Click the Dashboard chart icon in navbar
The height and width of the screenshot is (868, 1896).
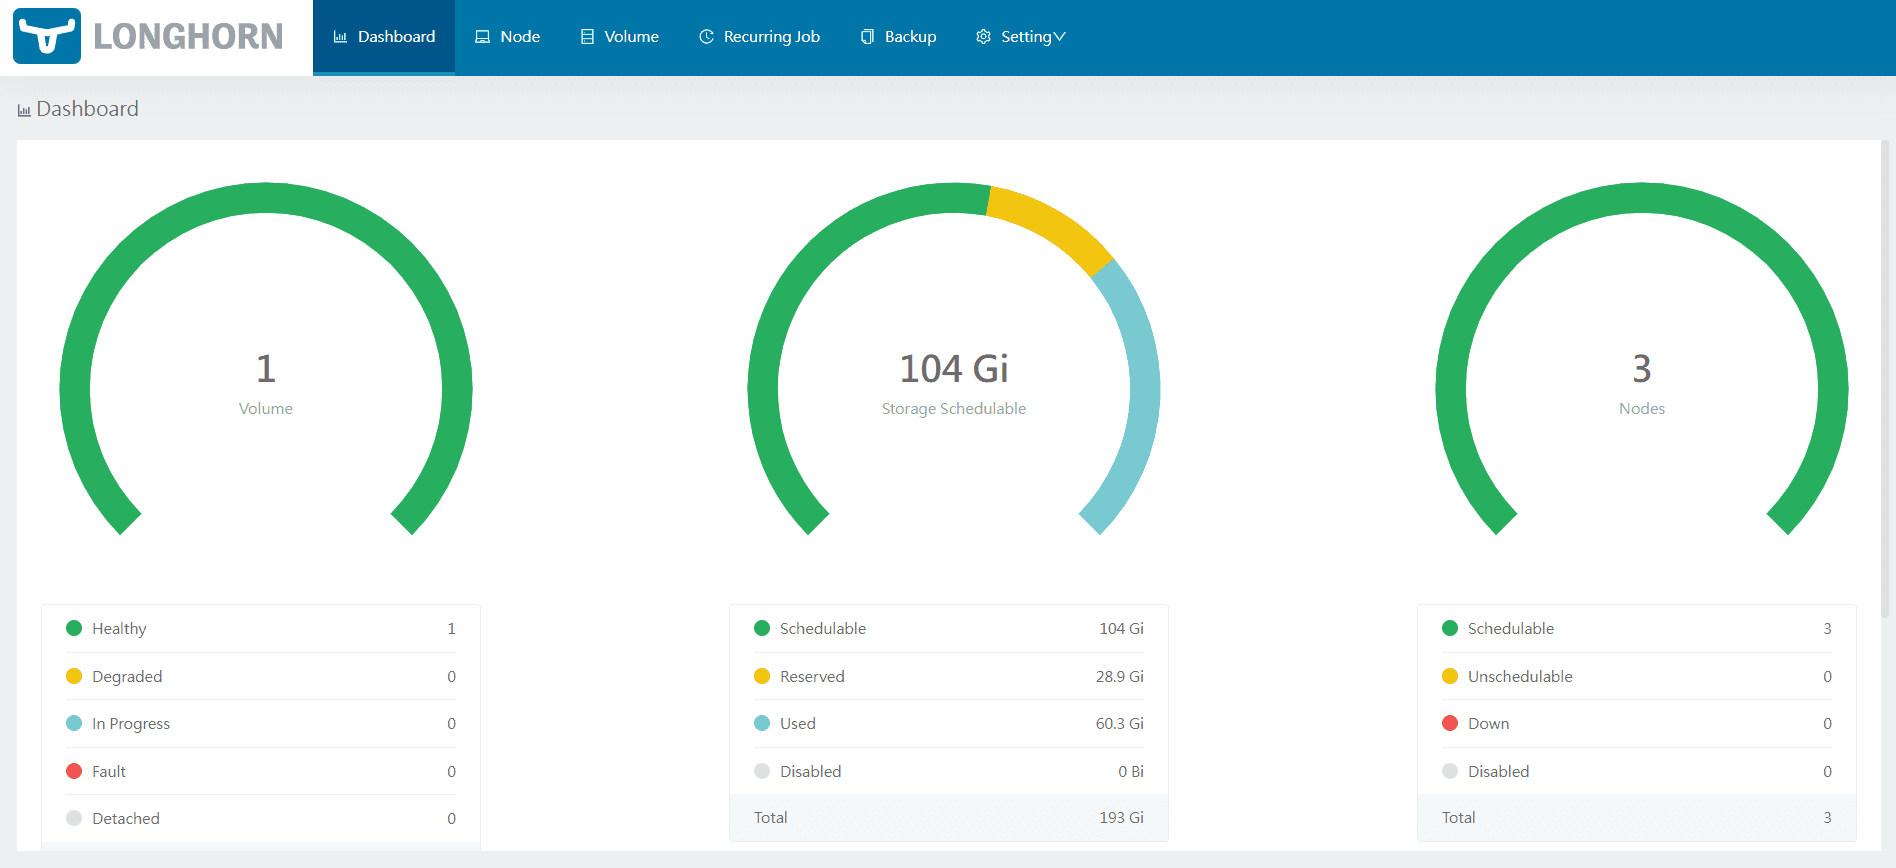[x=340, y=37]
